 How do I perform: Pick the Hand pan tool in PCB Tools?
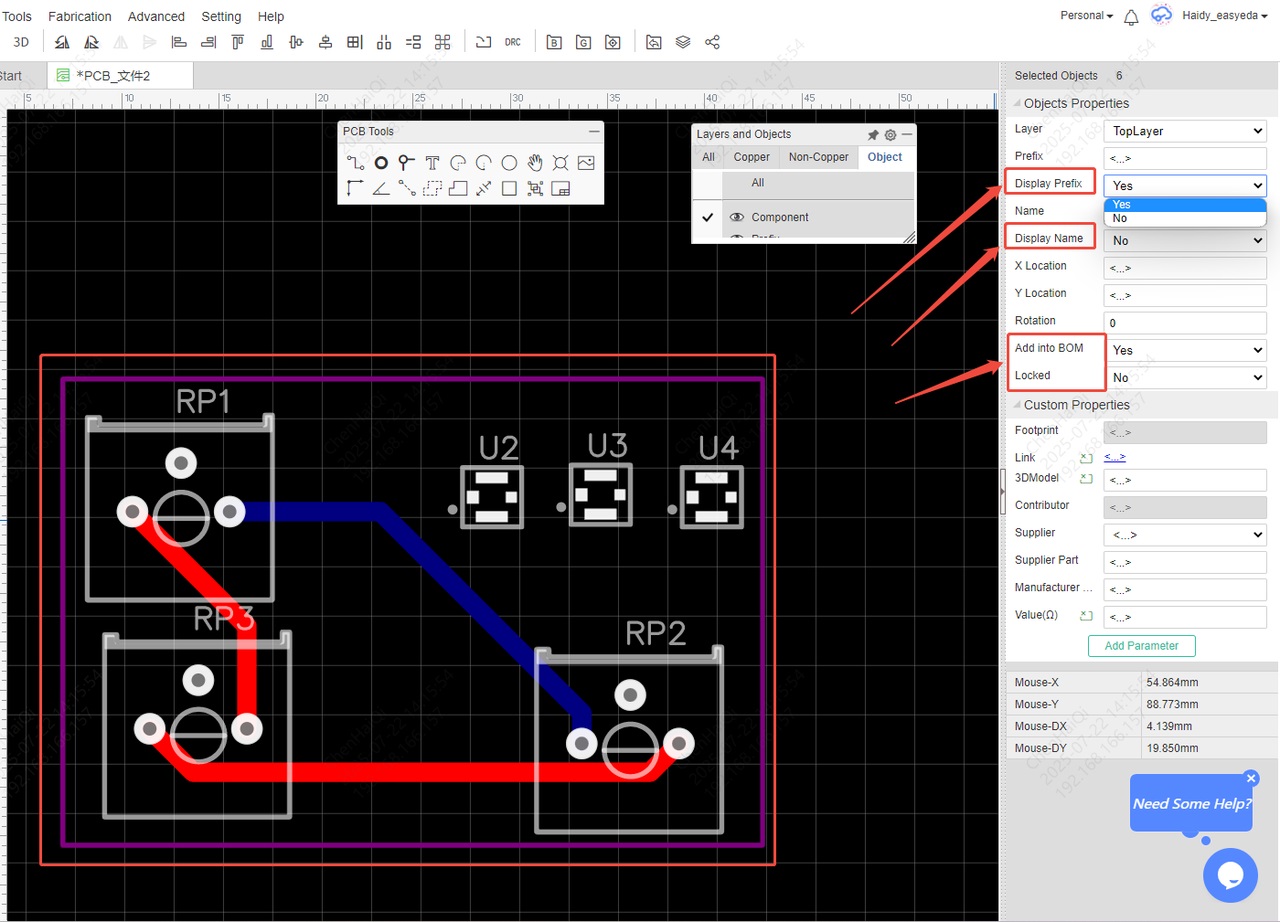534,162
